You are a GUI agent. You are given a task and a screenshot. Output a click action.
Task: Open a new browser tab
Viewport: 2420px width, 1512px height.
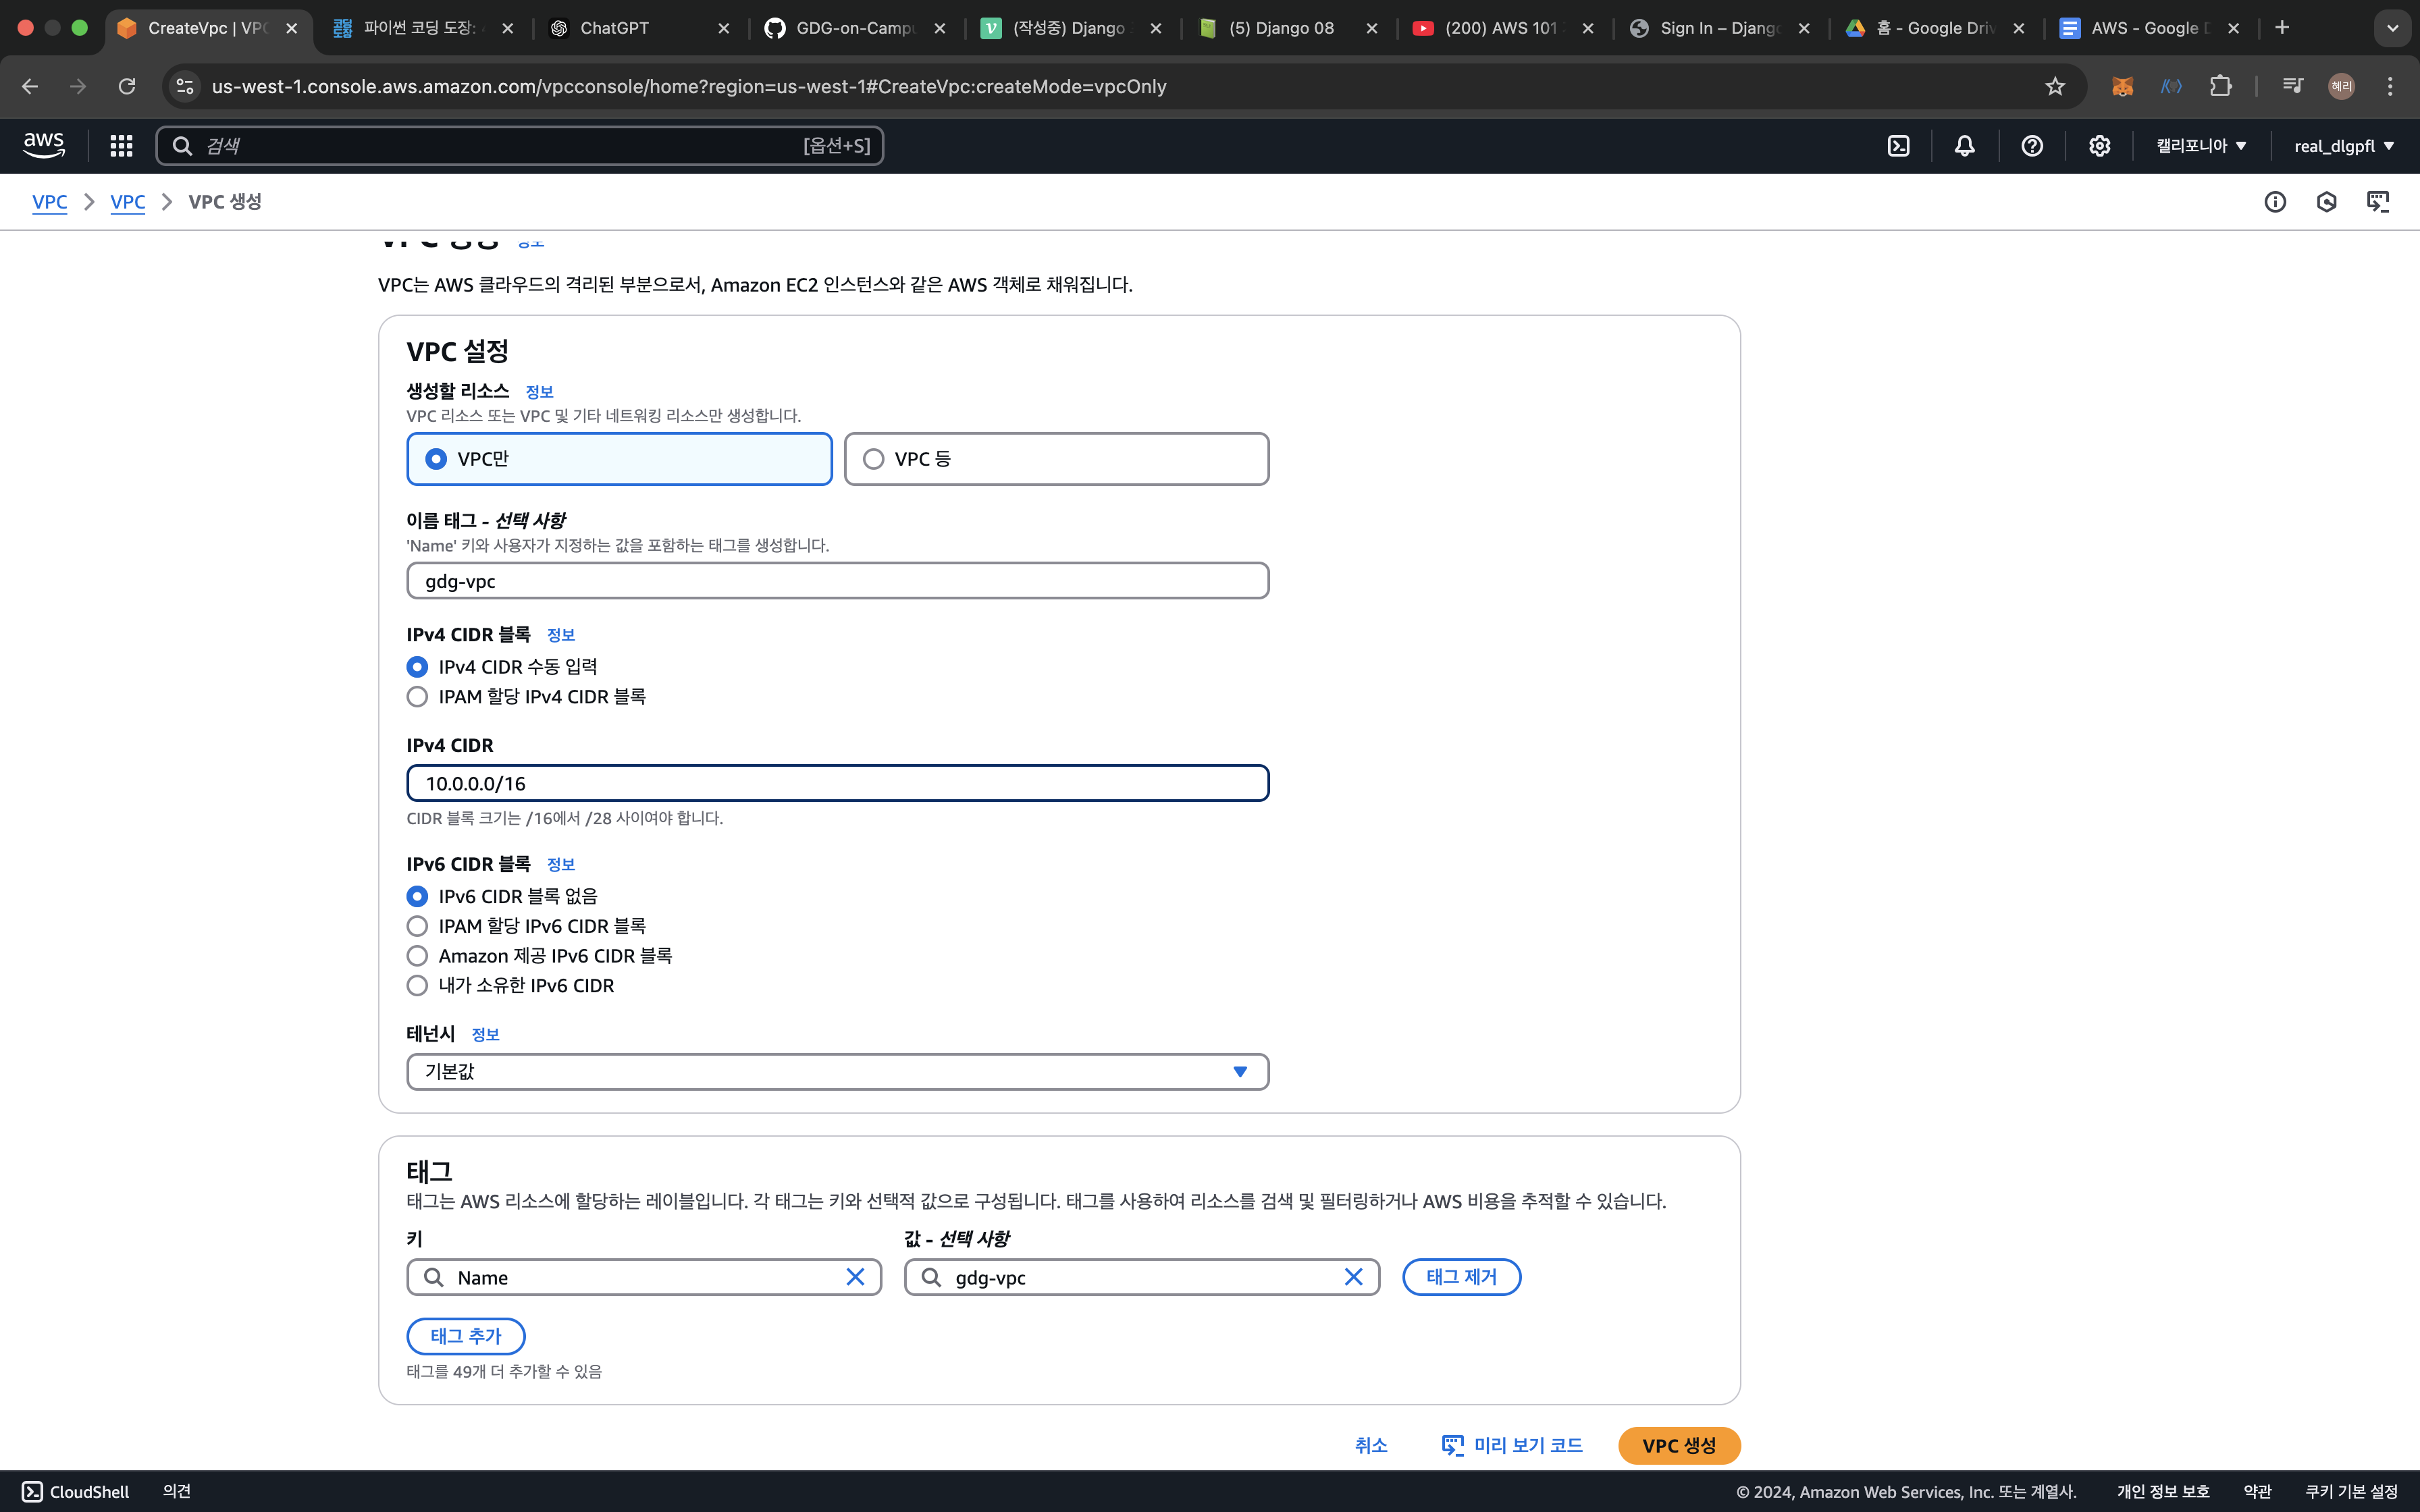click(2282, 28)
